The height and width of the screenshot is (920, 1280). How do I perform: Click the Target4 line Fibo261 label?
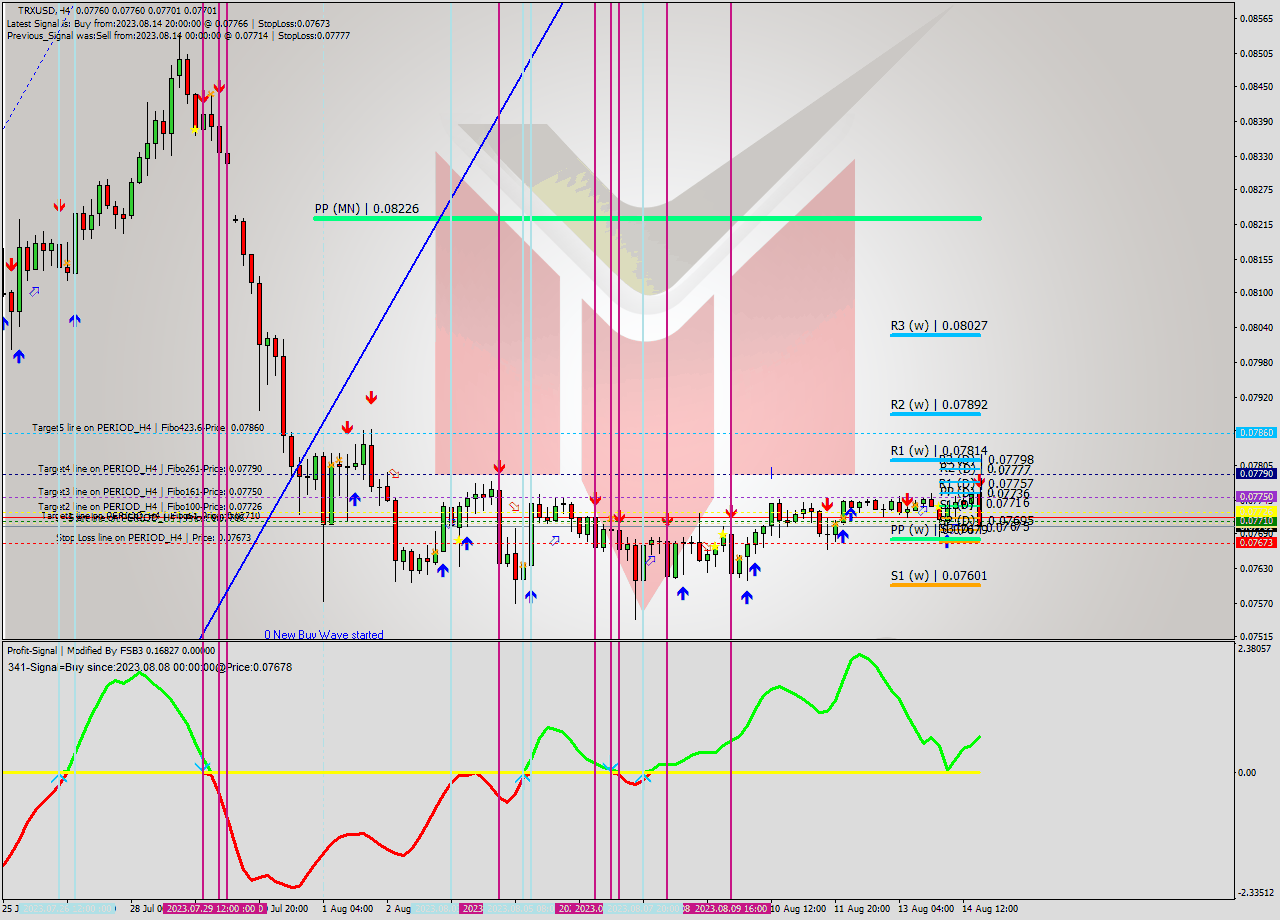click(150, 469)
